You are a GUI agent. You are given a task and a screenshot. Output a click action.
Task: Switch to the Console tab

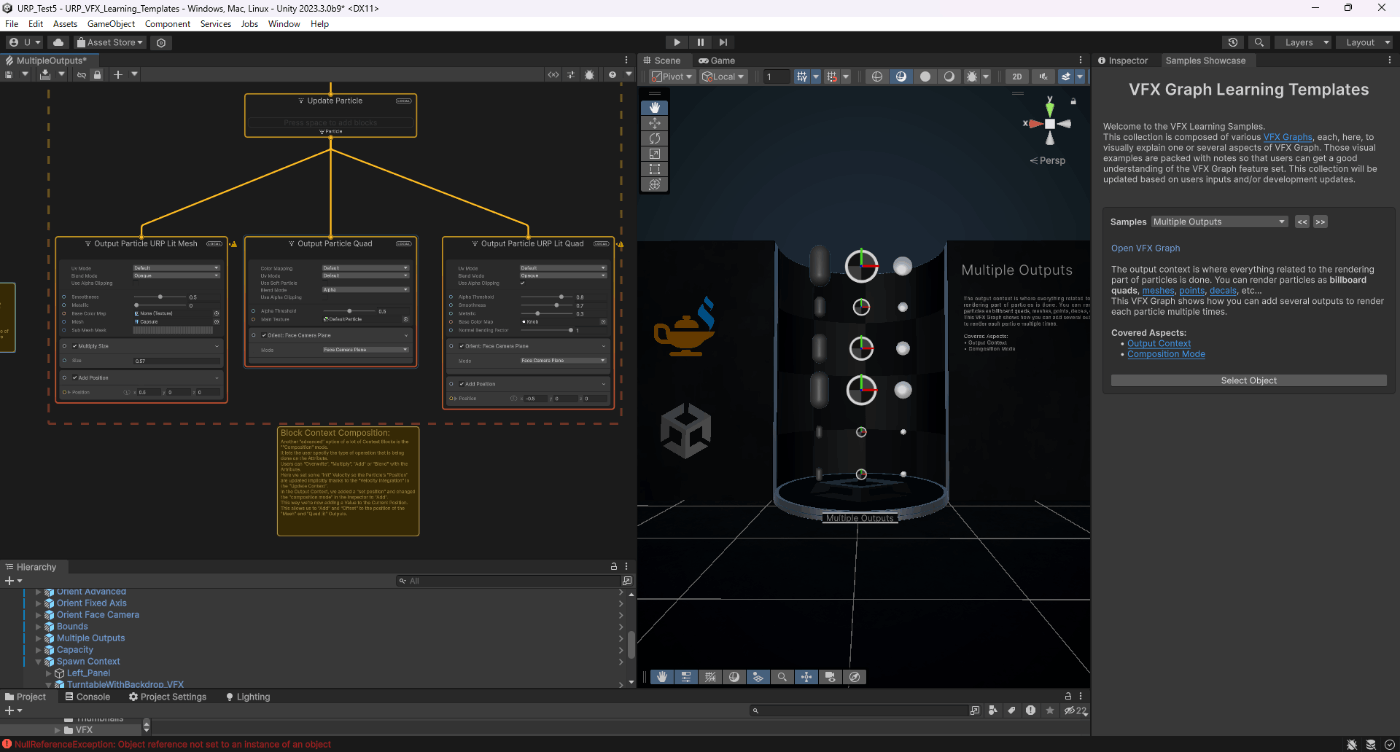click(x=87, y=697)
